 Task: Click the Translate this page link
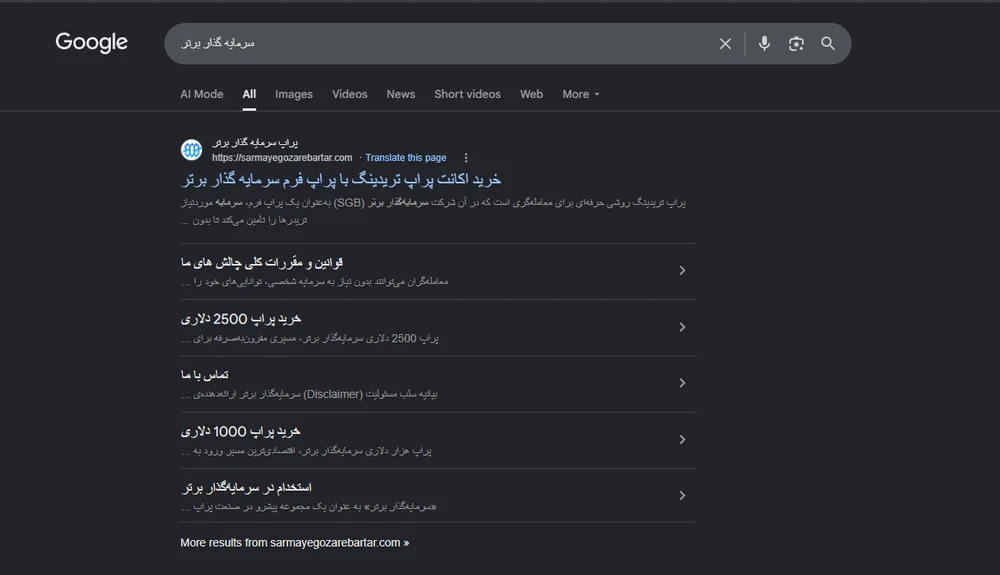pos(406,157)
